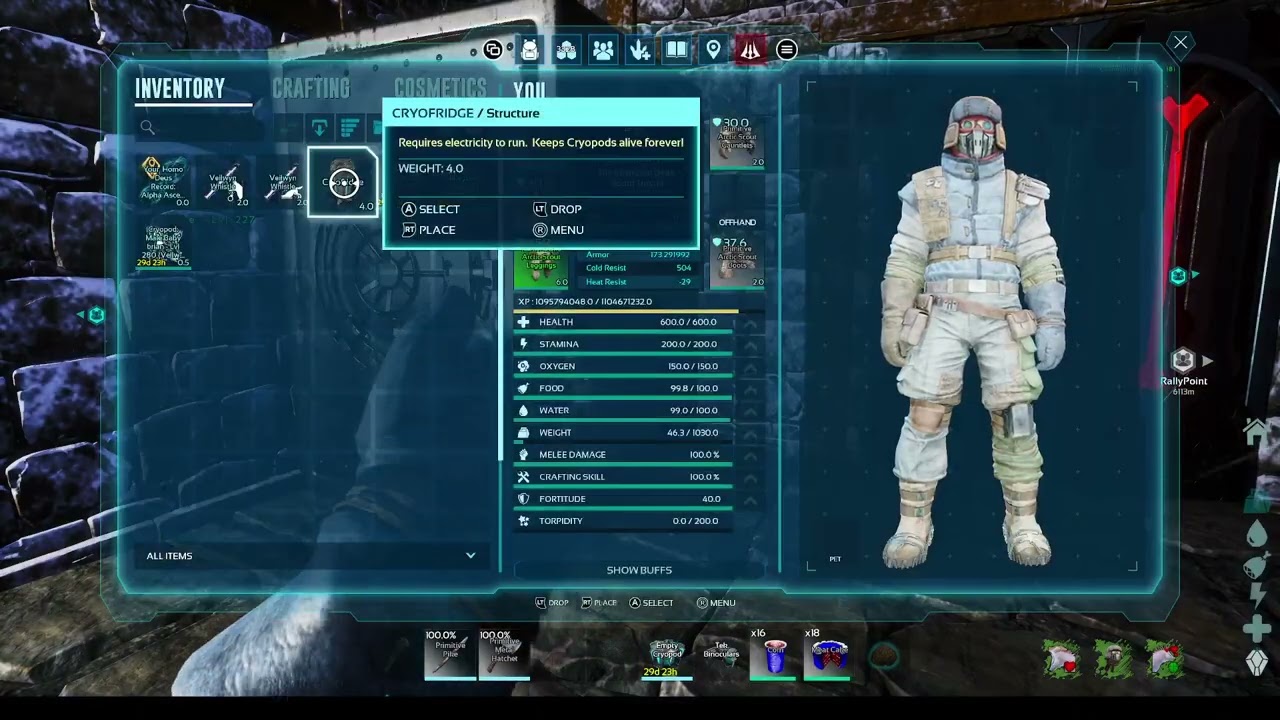
Task: Select the second Veilwyn Whistle item
Action: click(284, 181)
